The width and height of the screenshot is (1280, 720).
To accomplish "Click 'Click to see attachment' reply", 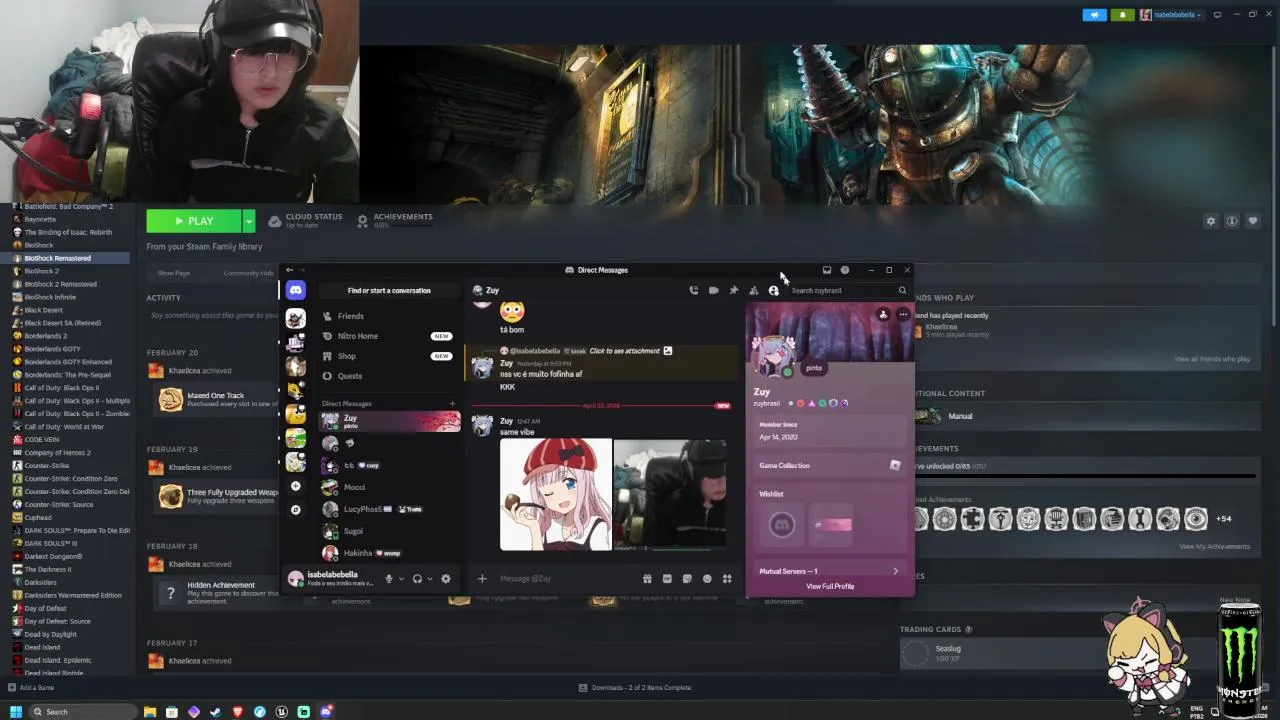I will click(624, 351).
